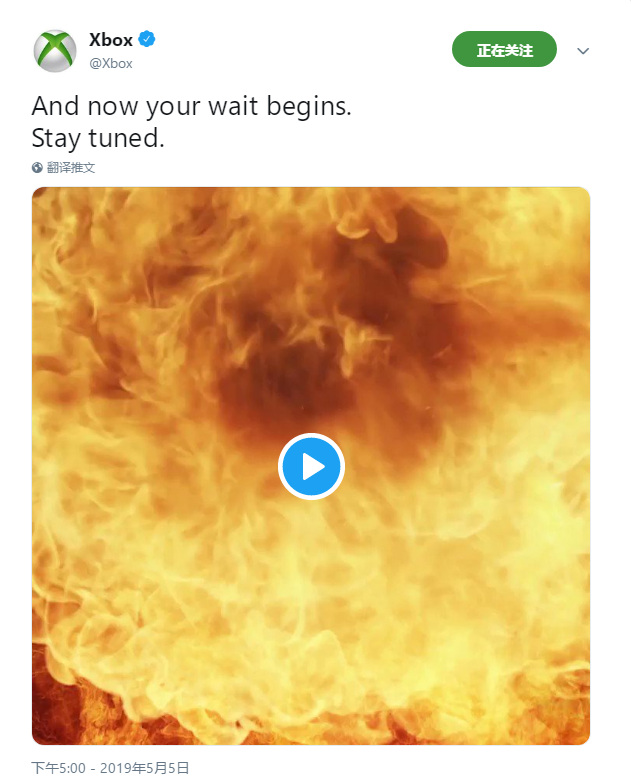Open the more-actions arrow next to 正在关注
The width and height of the screenshot is (631, 784).
pos(583,50)
